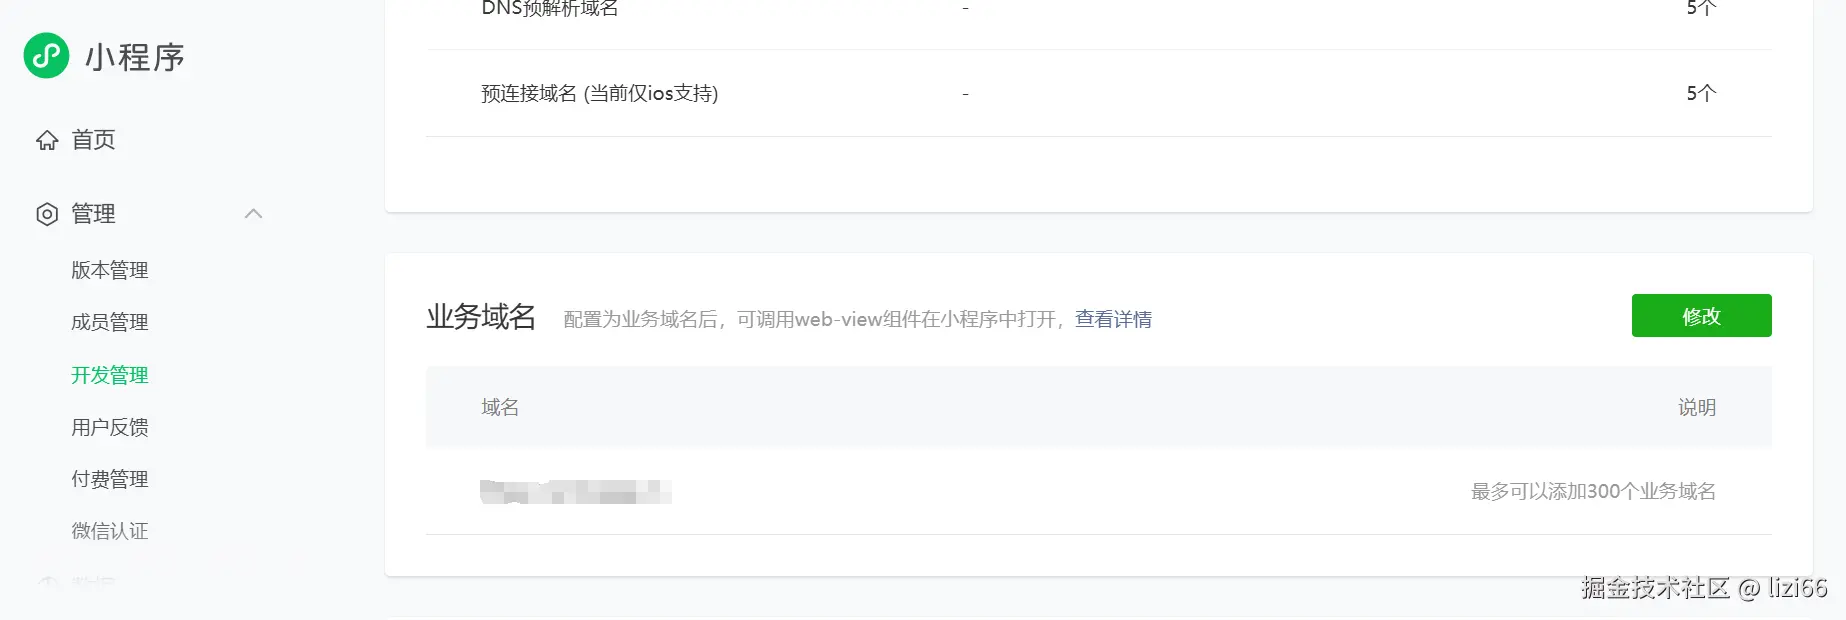Follow the 查看详情 link

coord(1113,319)
